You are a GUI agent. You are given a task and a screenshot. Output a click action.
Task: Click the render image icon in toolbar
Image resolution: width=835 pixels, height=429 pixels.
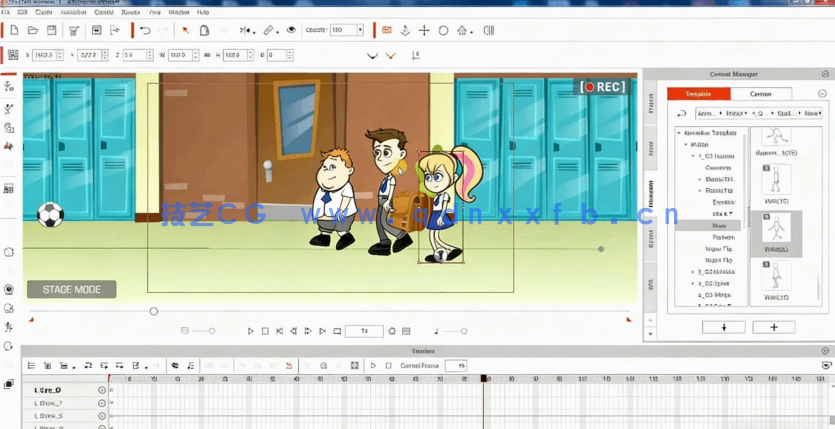[x=96, y=30]
